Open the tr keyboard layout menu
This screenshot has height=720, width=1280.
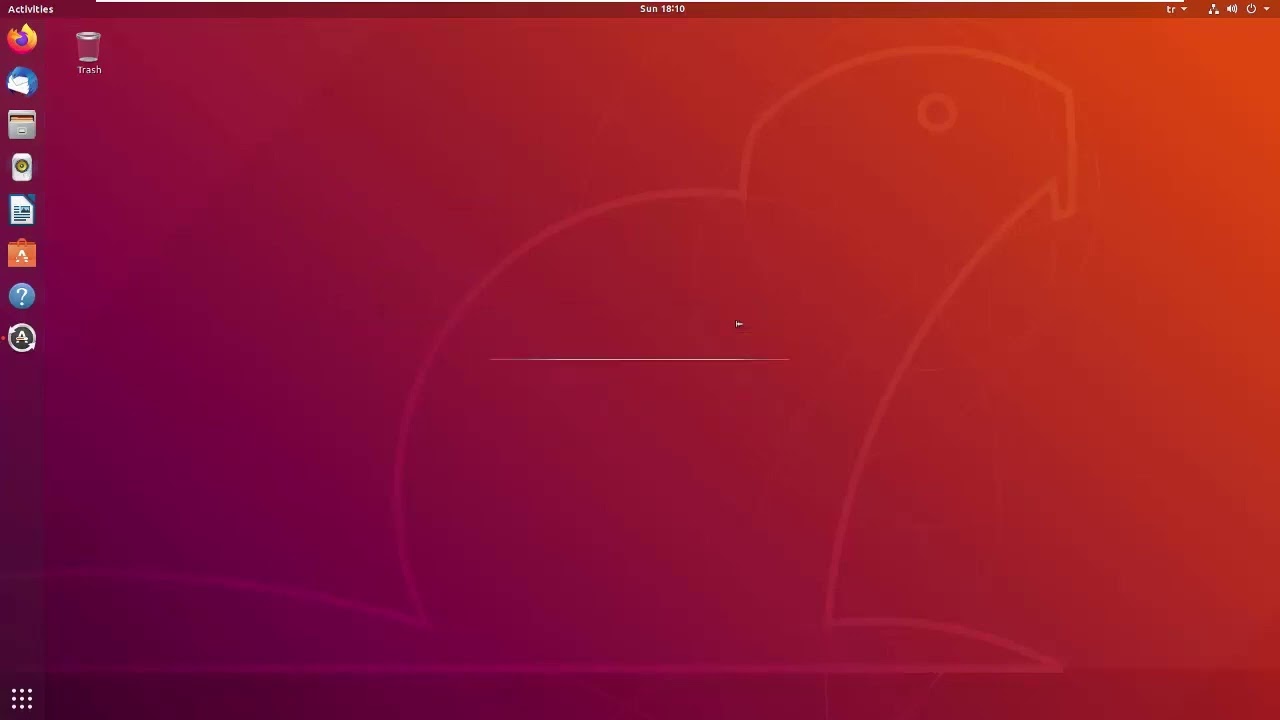(1176, 9)
